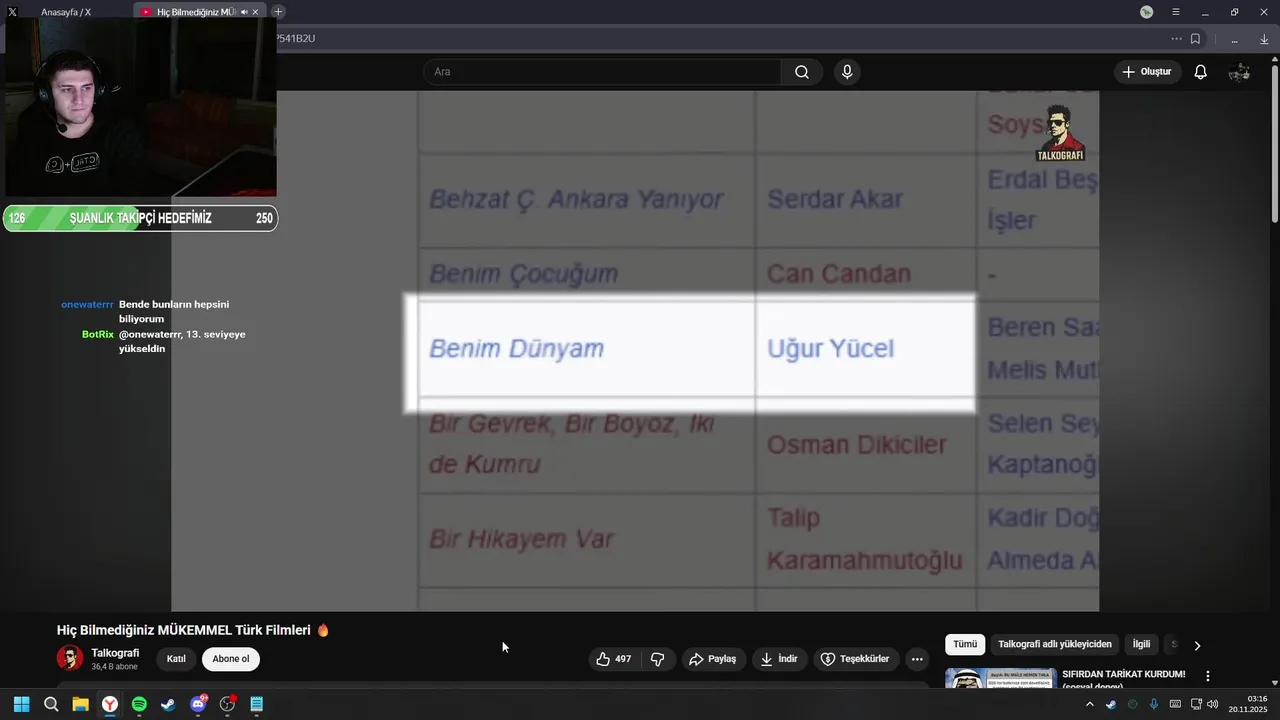1280x720 pixels.
Task: Click the microphone icon in system tray
Action: [x=1154, y=704]
